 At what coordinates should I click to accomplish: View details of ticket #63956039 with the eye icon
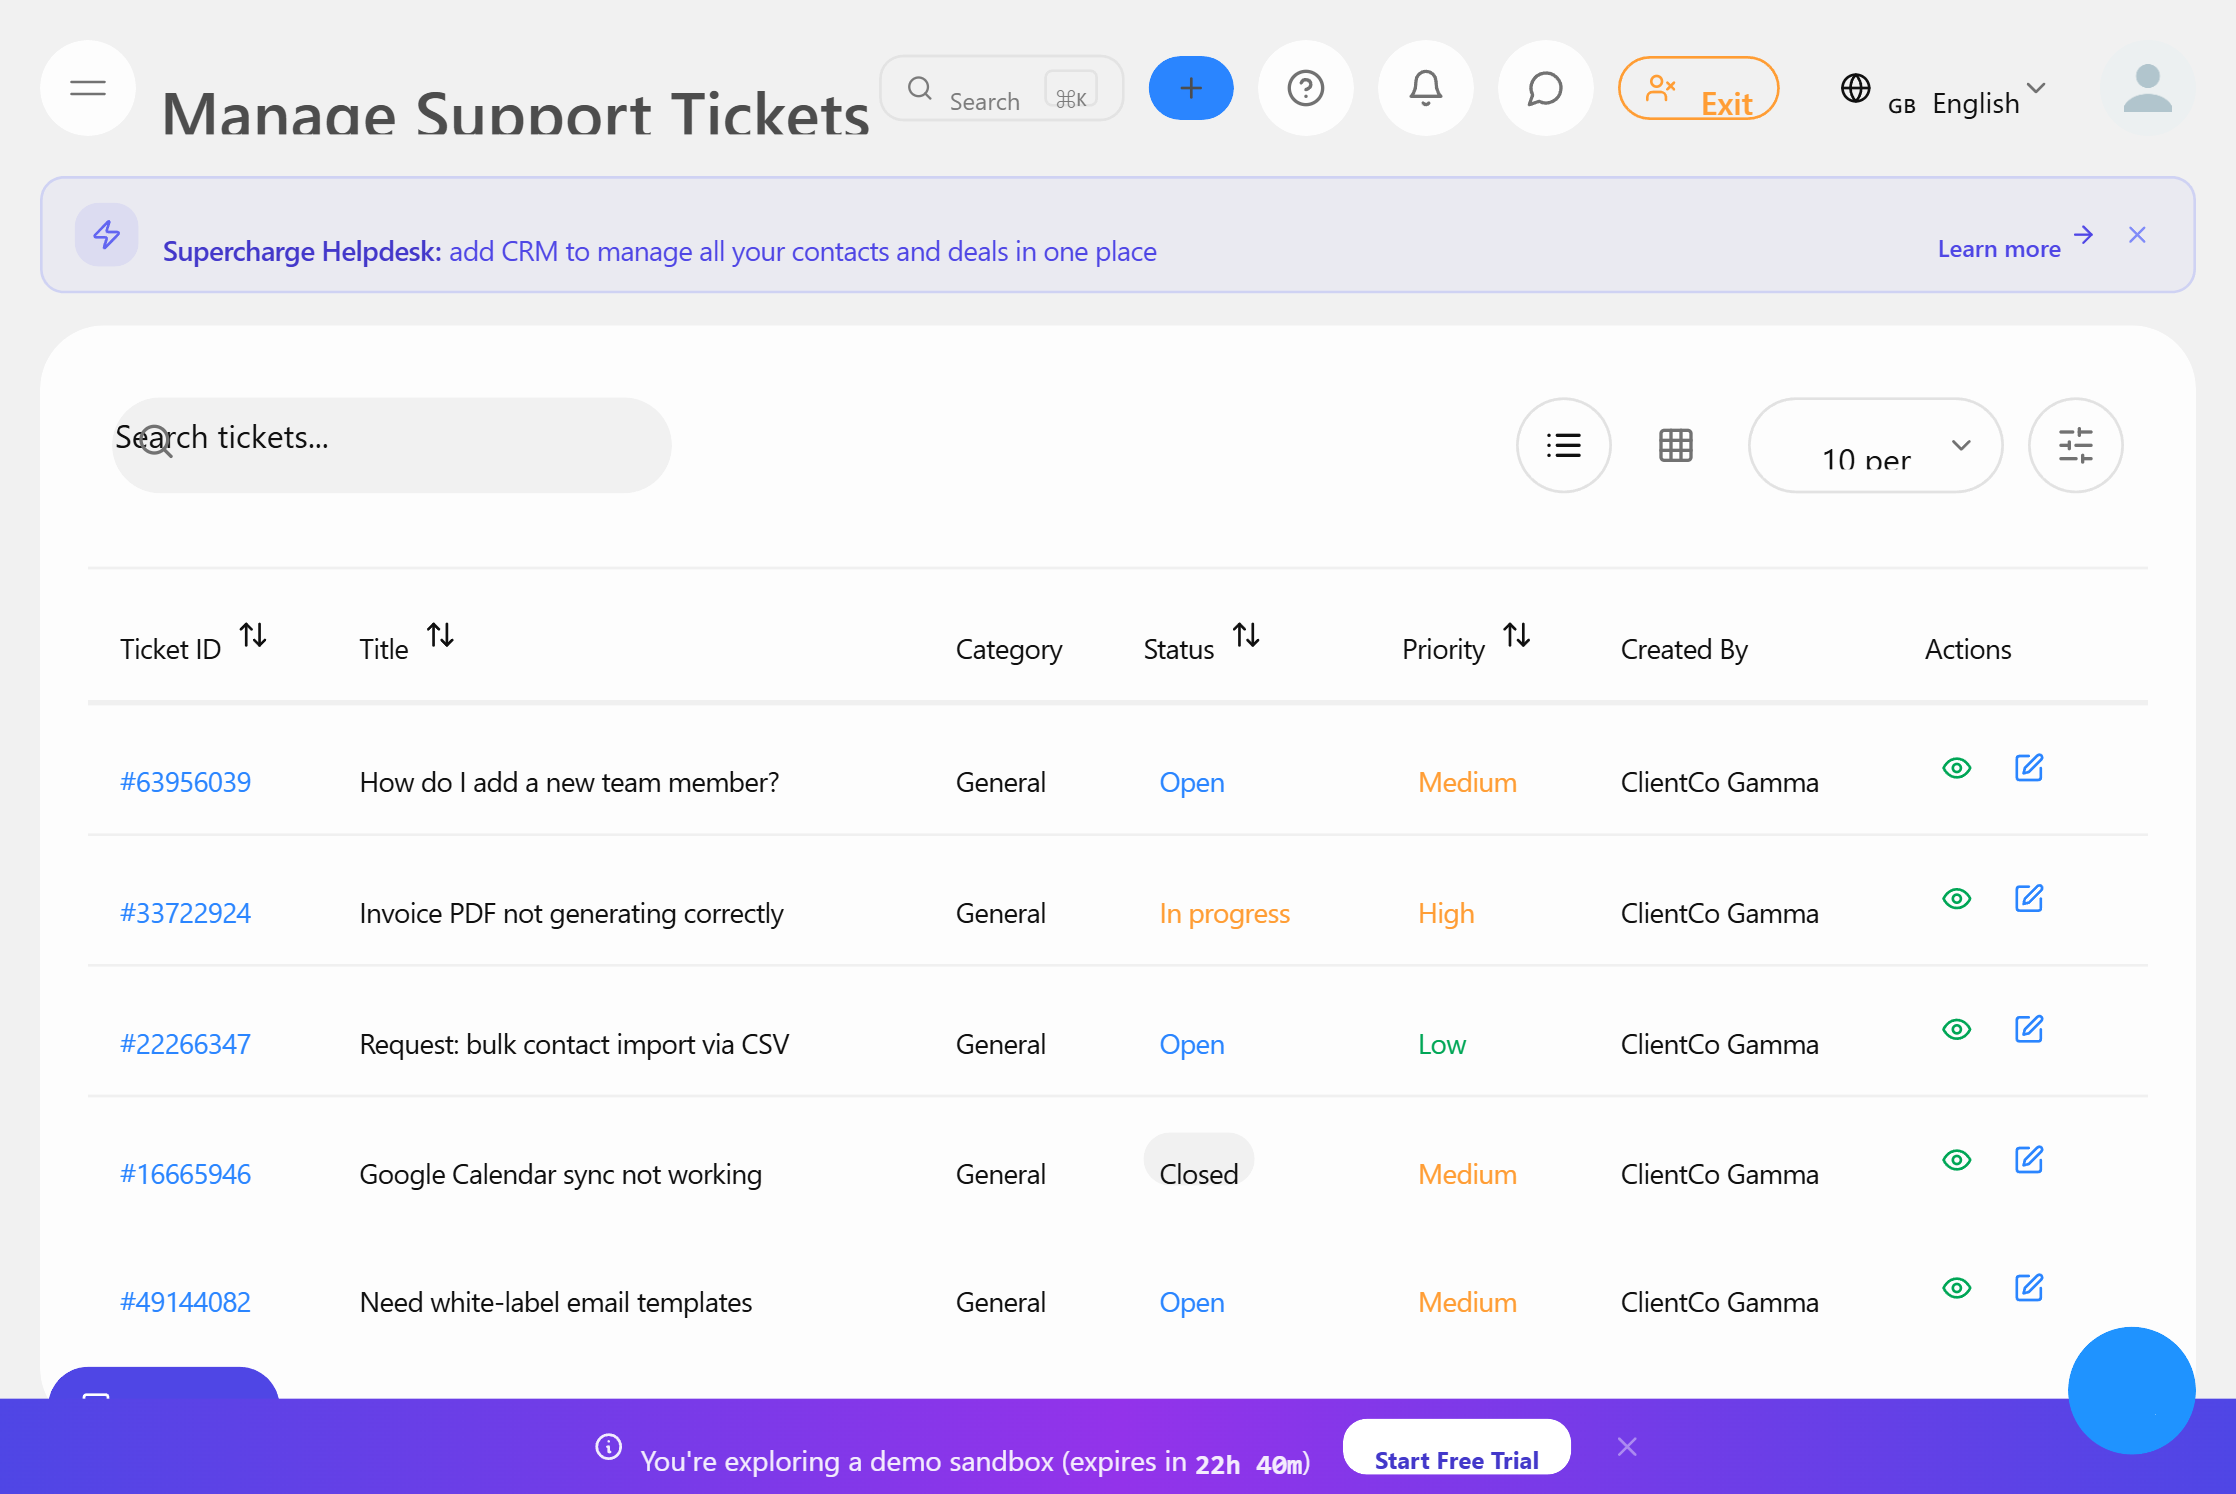tap(1957, 769)
